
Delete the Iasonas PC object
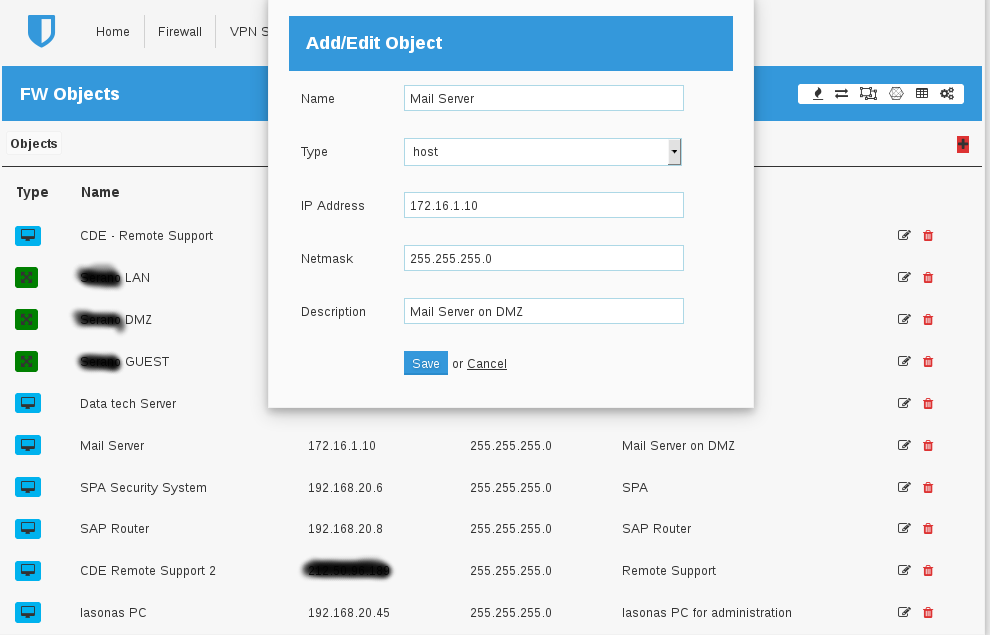pos(928,613)
